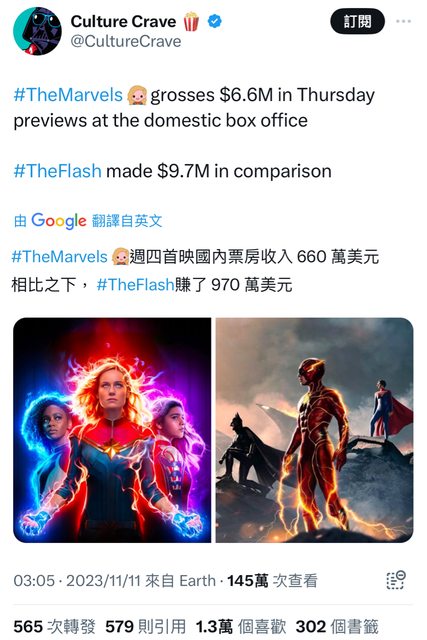Open #TheMarvels hashtag in translated text
Viewport: 427px width, 640px height.
click(x=60, y=257)
